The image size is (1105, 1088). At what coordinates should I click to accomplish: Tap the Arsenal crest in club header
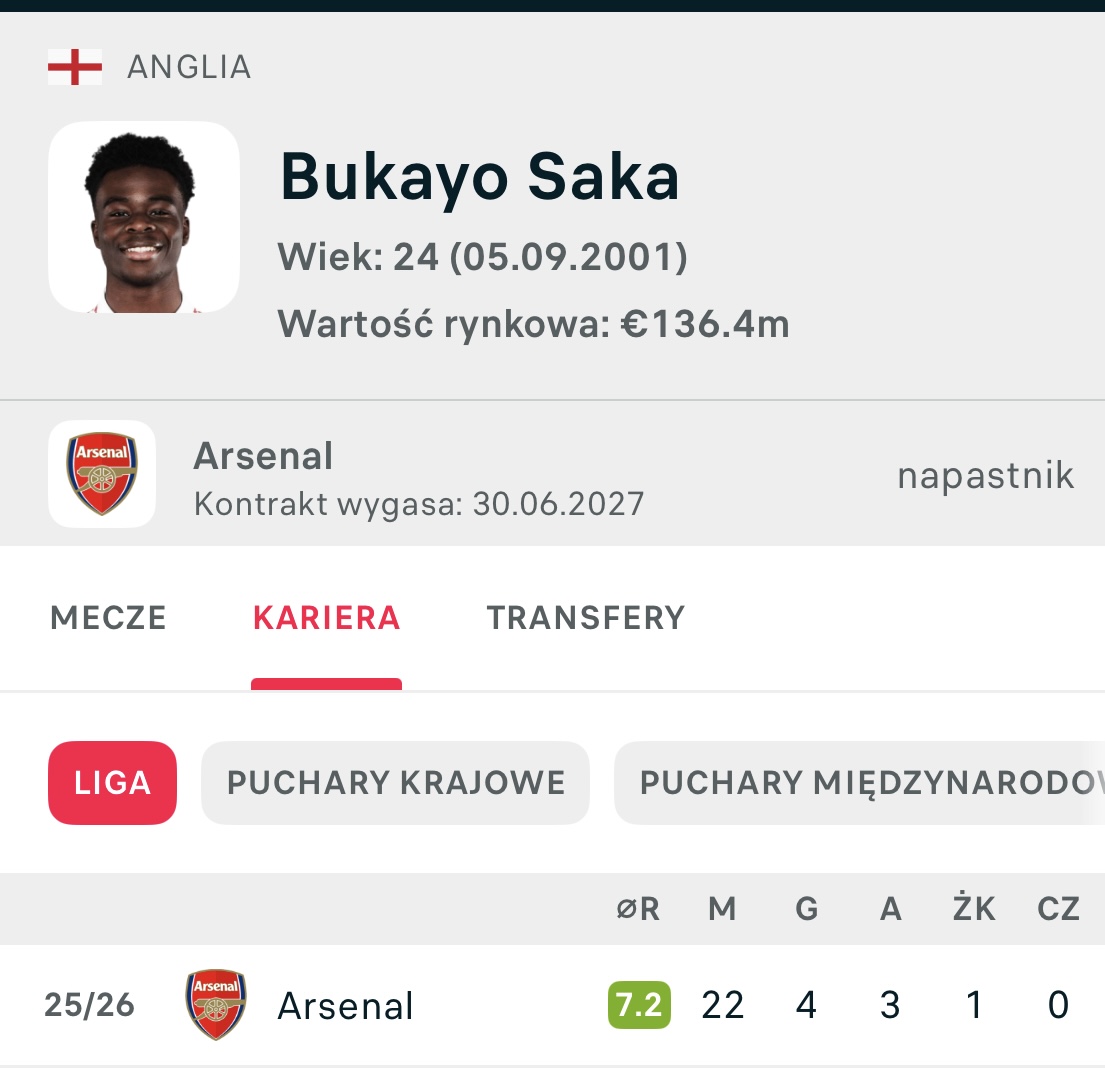coord(102,474)
